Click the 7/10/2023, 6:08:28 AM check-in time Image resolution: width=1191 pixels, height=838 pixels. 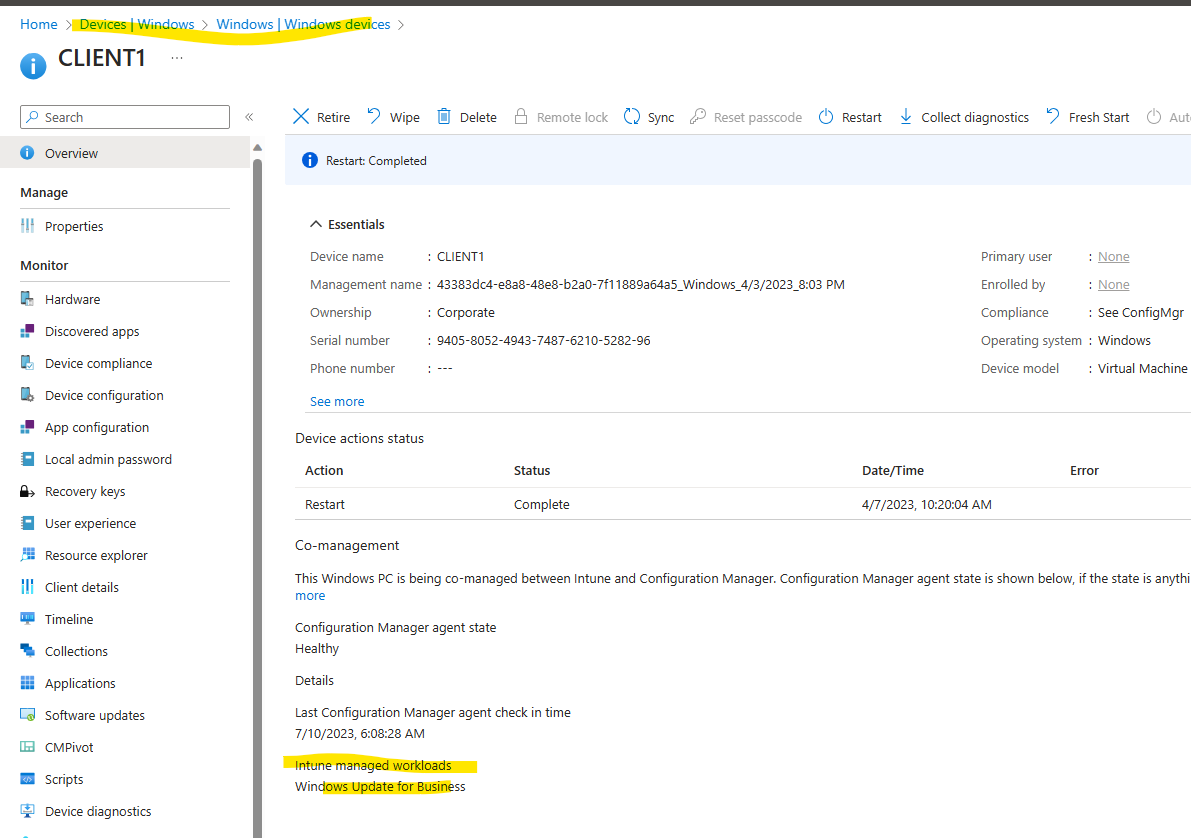click(360, 733)
